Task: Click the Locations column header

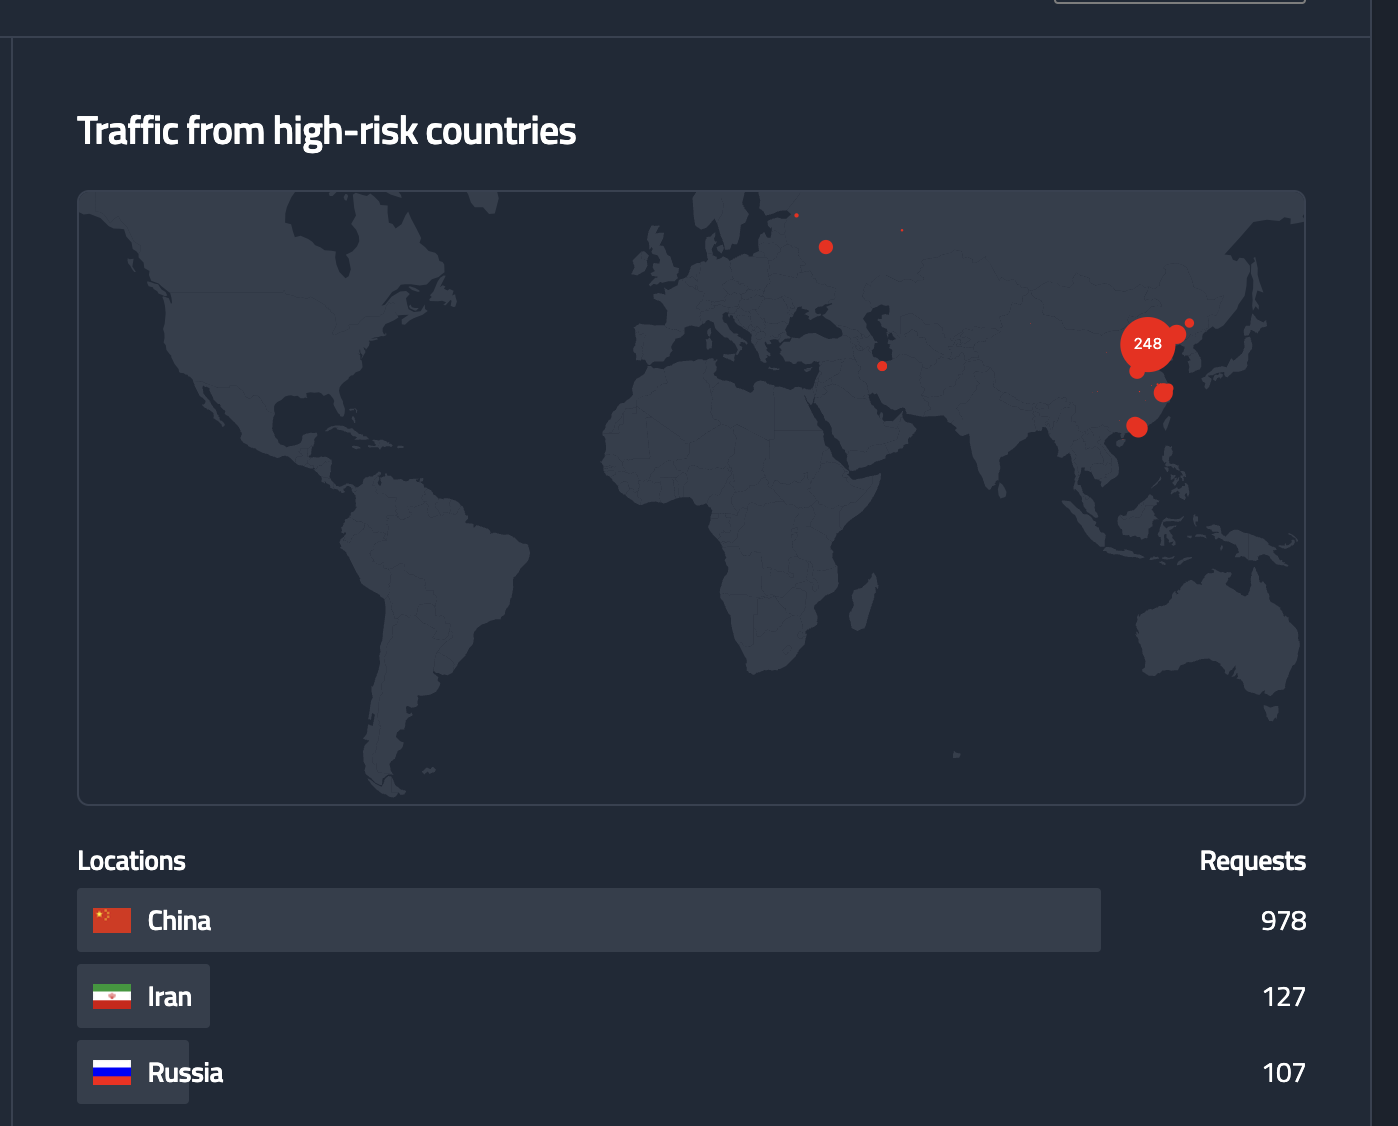Action: 131,861
